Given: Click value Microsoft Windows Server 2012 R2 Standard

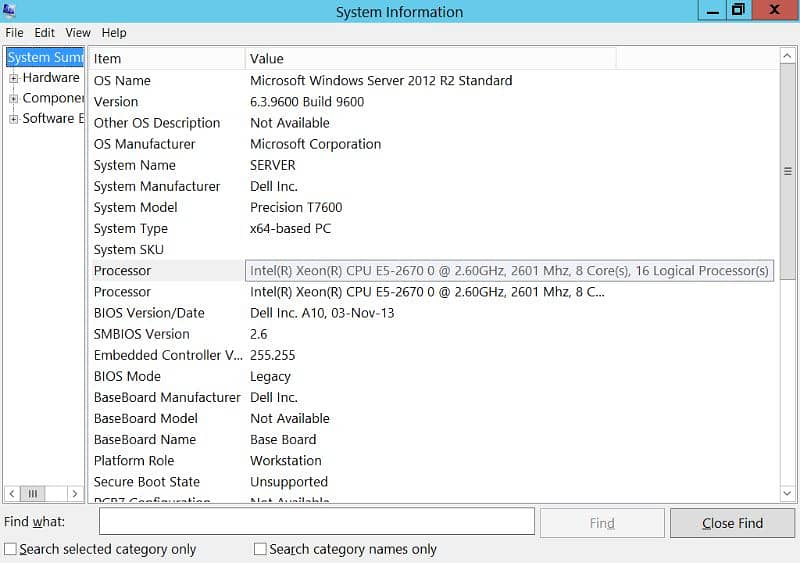Looking at the screenshot, I should click(381, 81).
